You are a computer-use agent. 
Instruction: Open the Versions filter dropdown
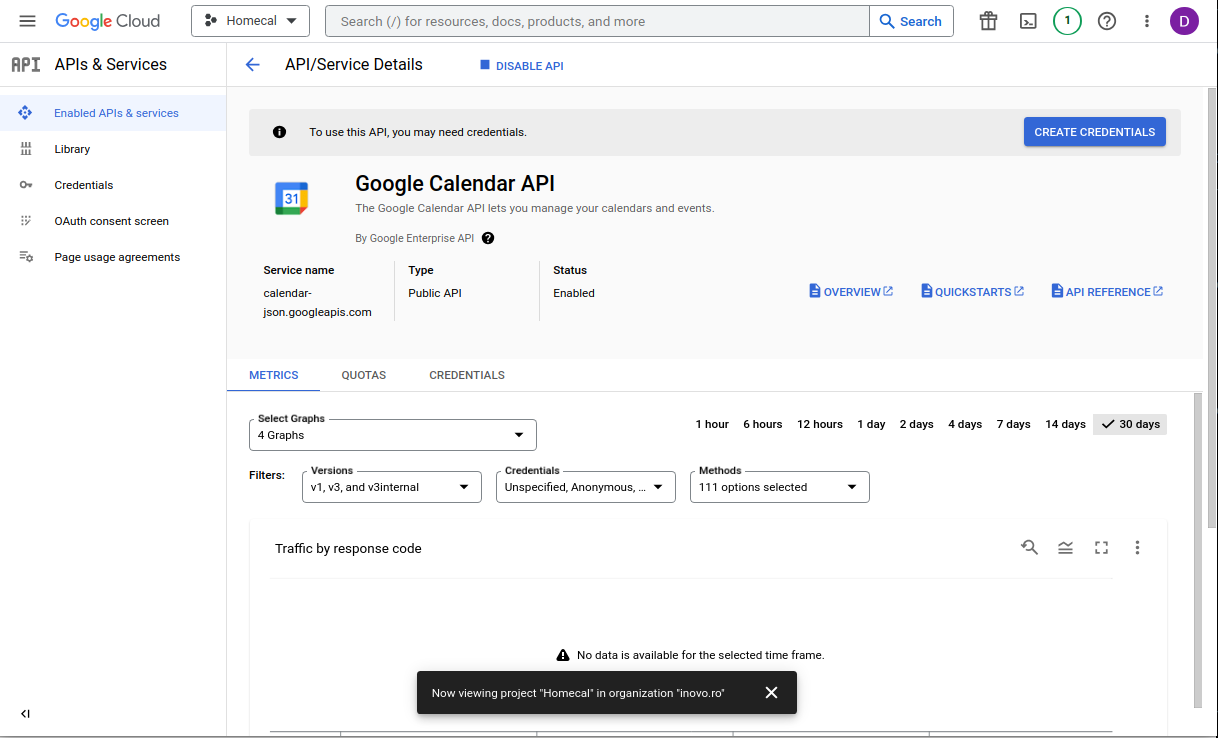point(391,487)
